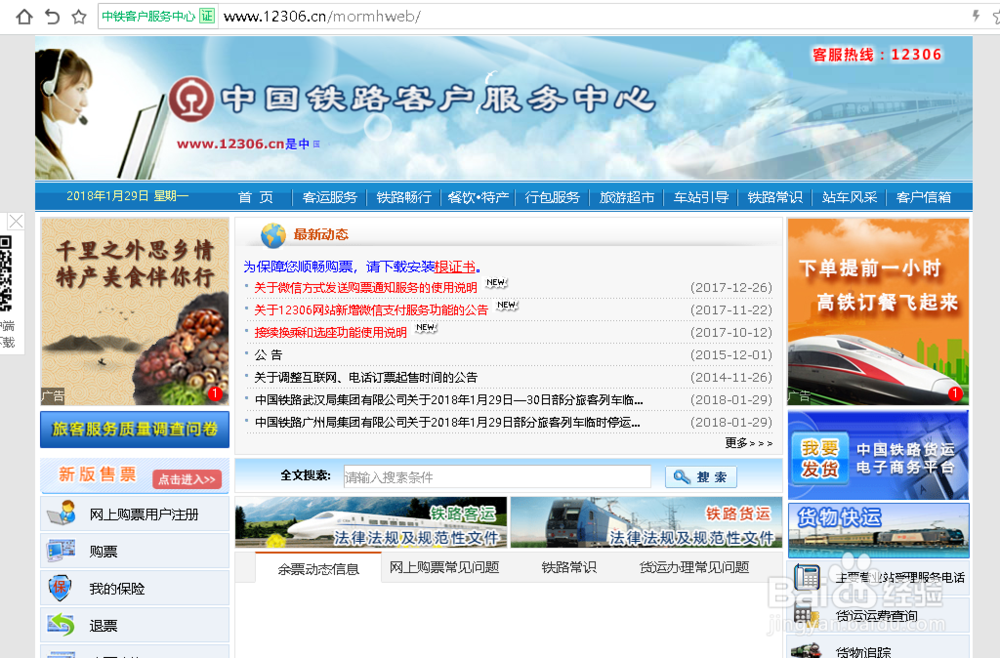Screen dimensions: 1000x658
Task: Click in the browser address bar
Action: click(593, 16)
